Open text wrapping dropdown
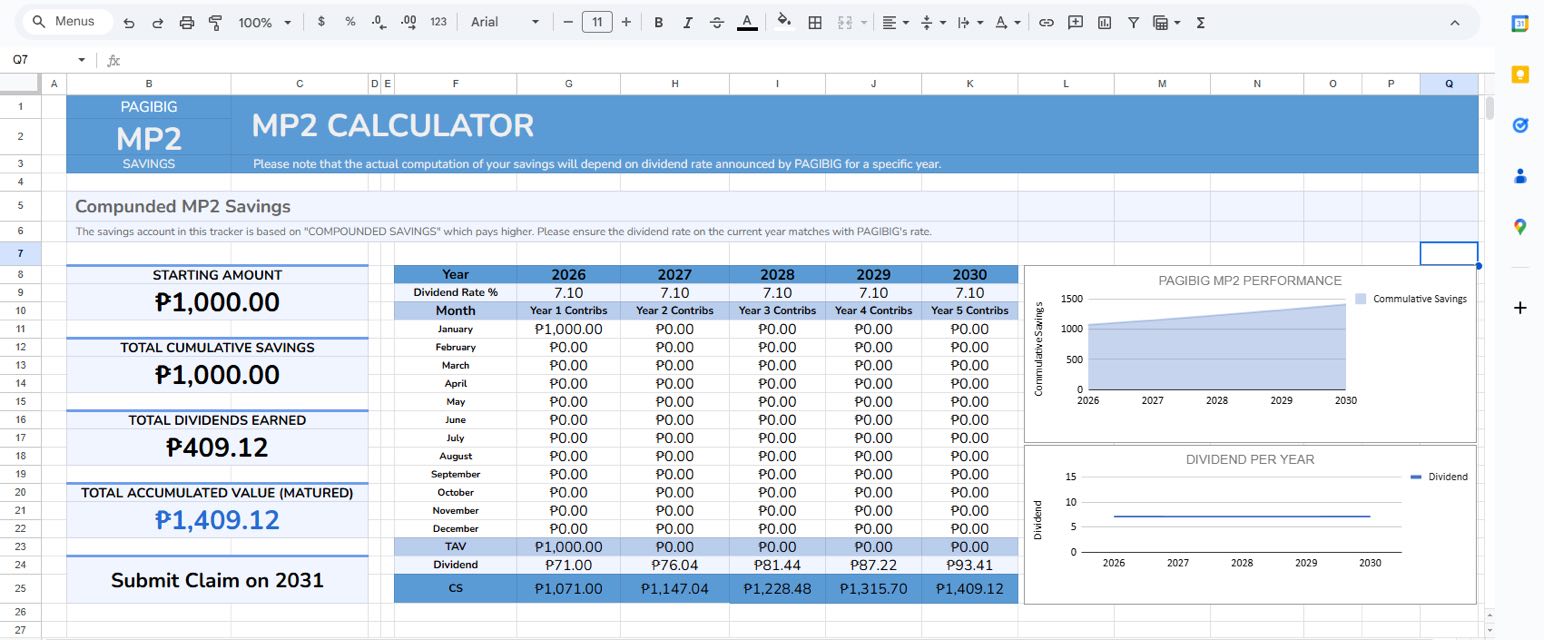The width and height of the screenshot is (1544, 640). pyautogui.click(x=970, y=22)
